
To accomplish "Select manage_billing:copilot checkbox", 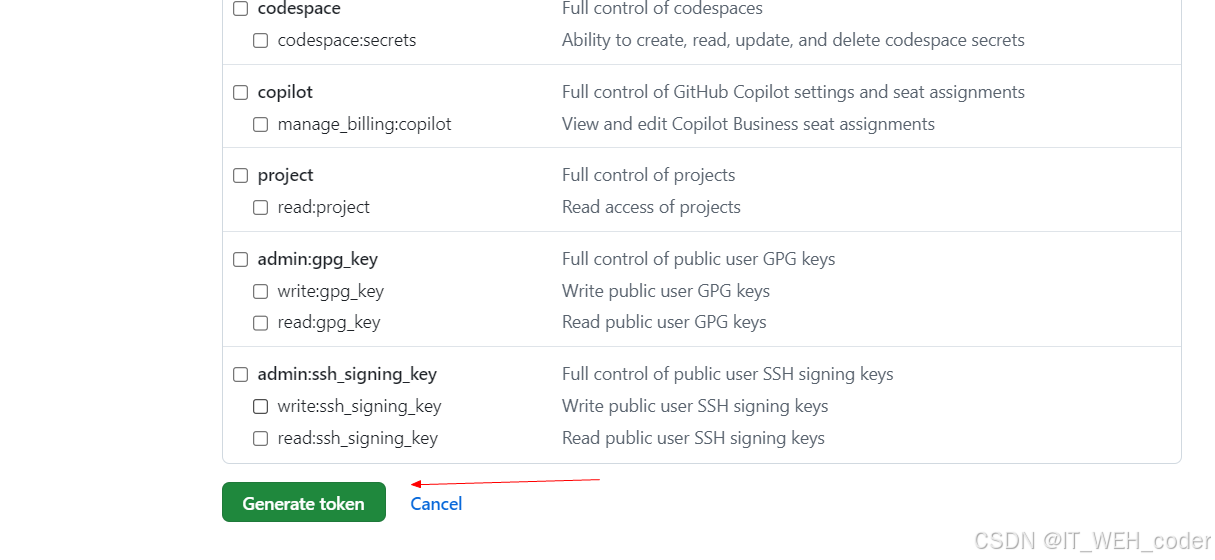I will tap(260, 125).
